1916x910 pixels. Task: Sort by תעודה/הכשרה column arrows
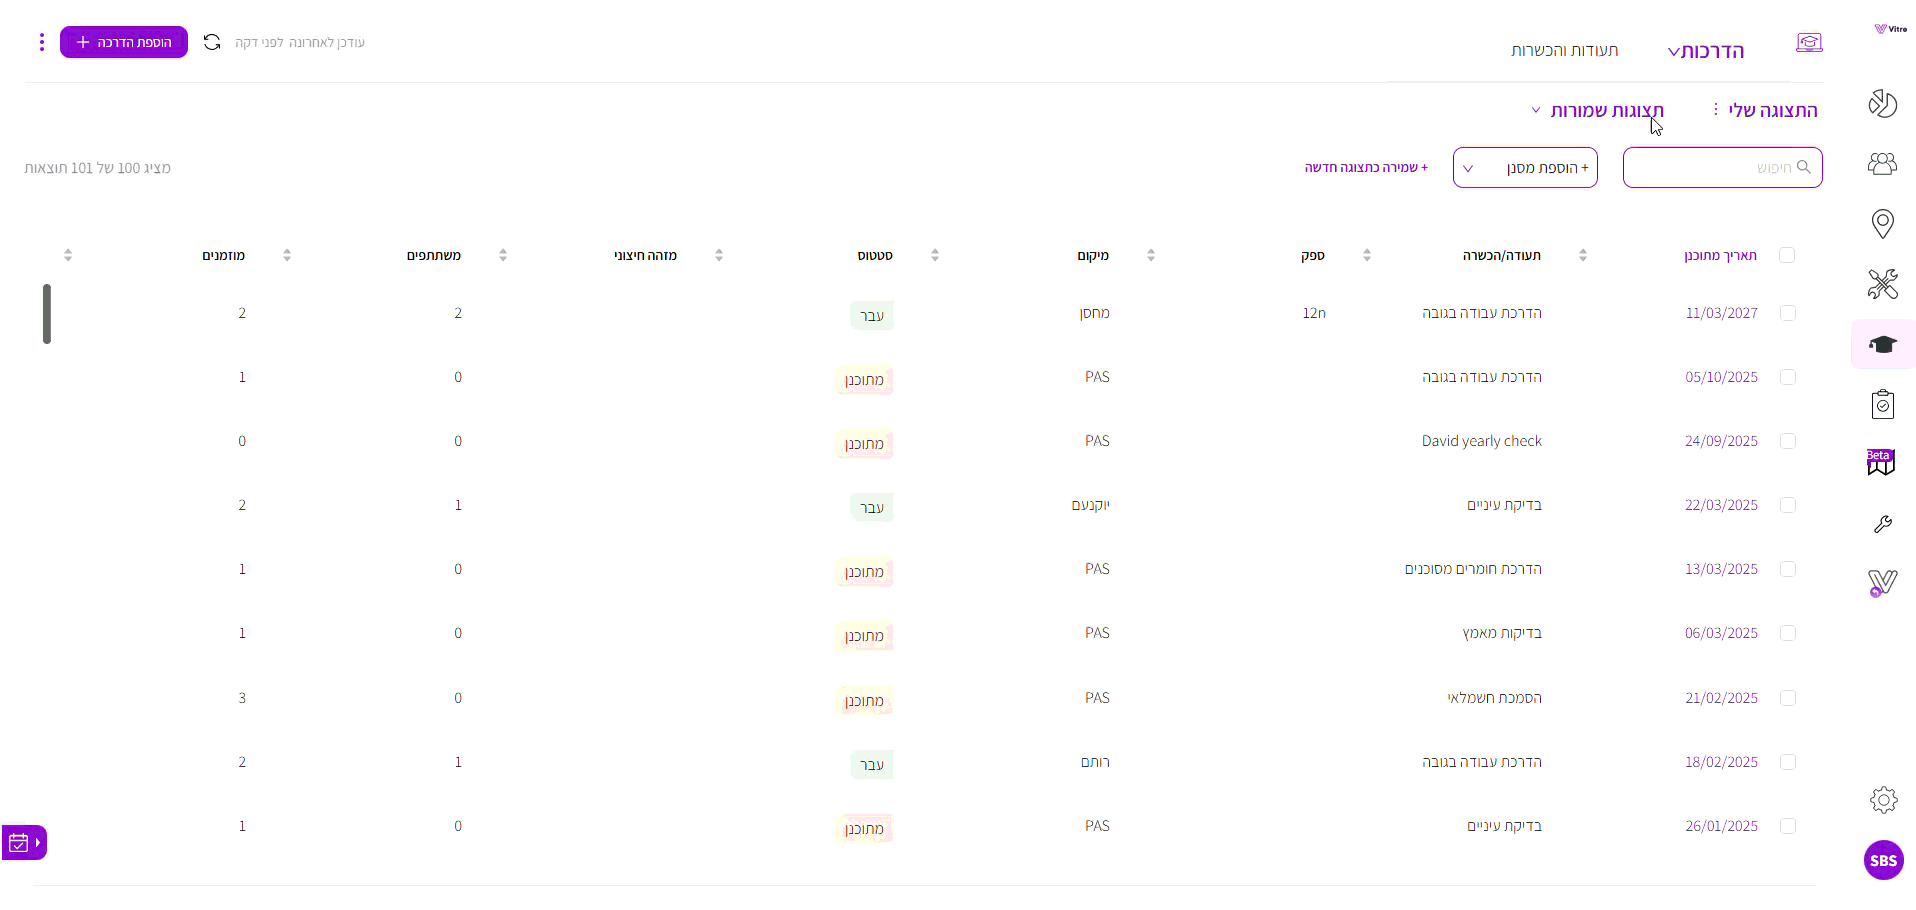(1367, 255)
